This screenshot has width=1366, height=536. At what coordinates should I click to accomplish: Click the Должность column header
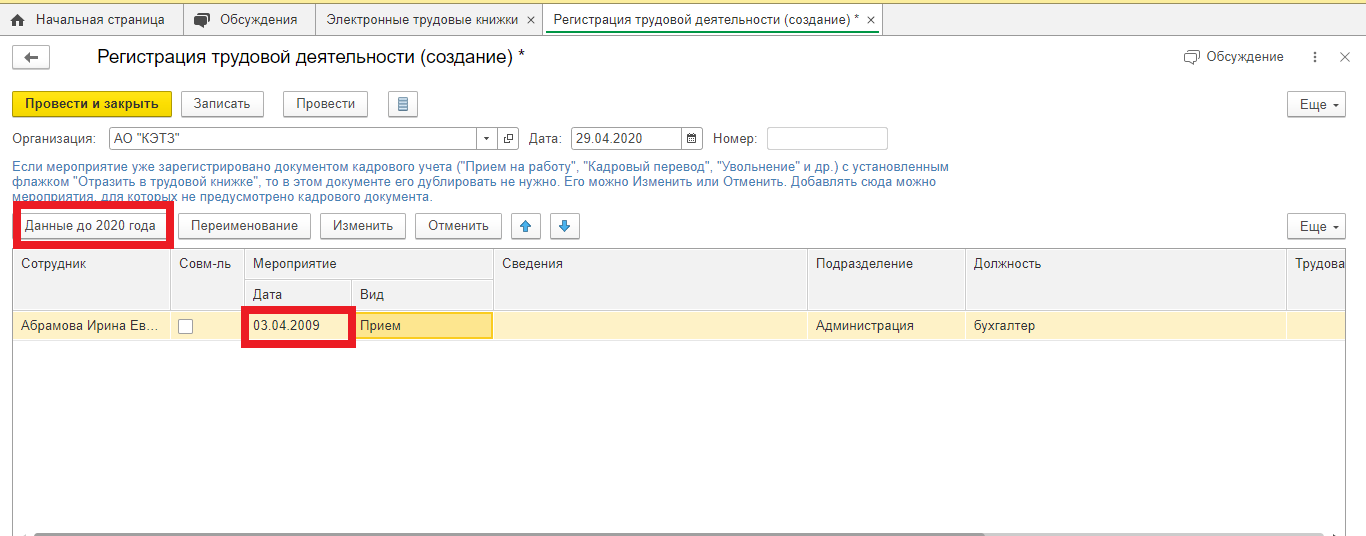[1126, 279]
